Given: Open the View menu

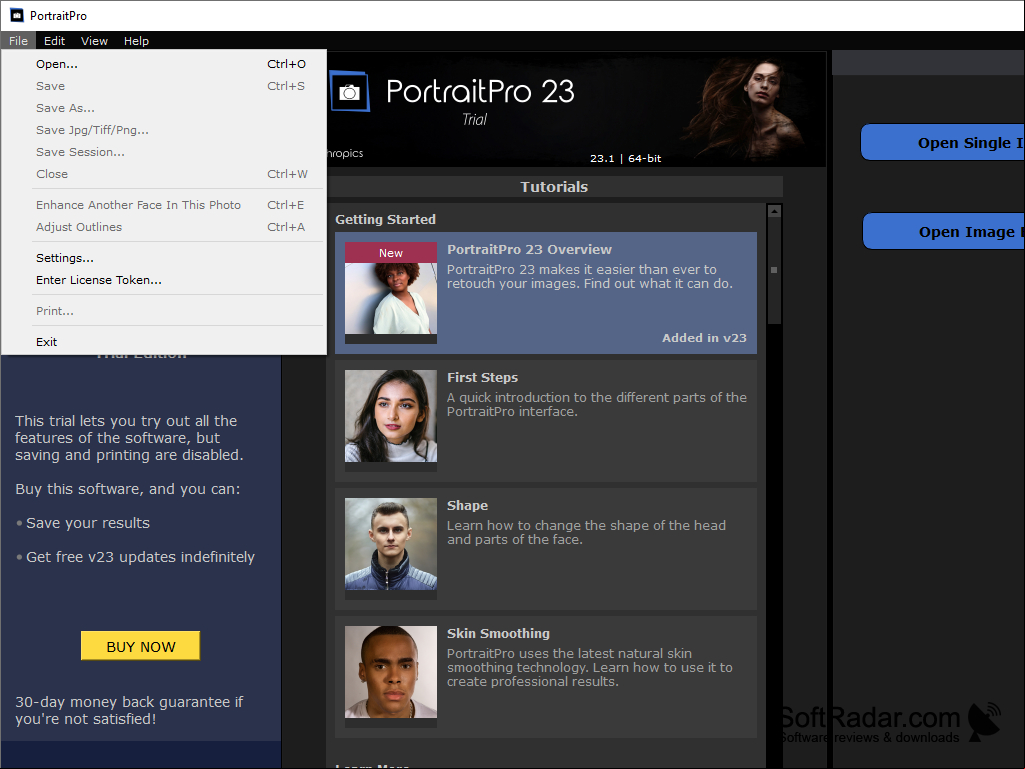Looking at the screenshot, I should pyautogui.click(x=94, y=41).
